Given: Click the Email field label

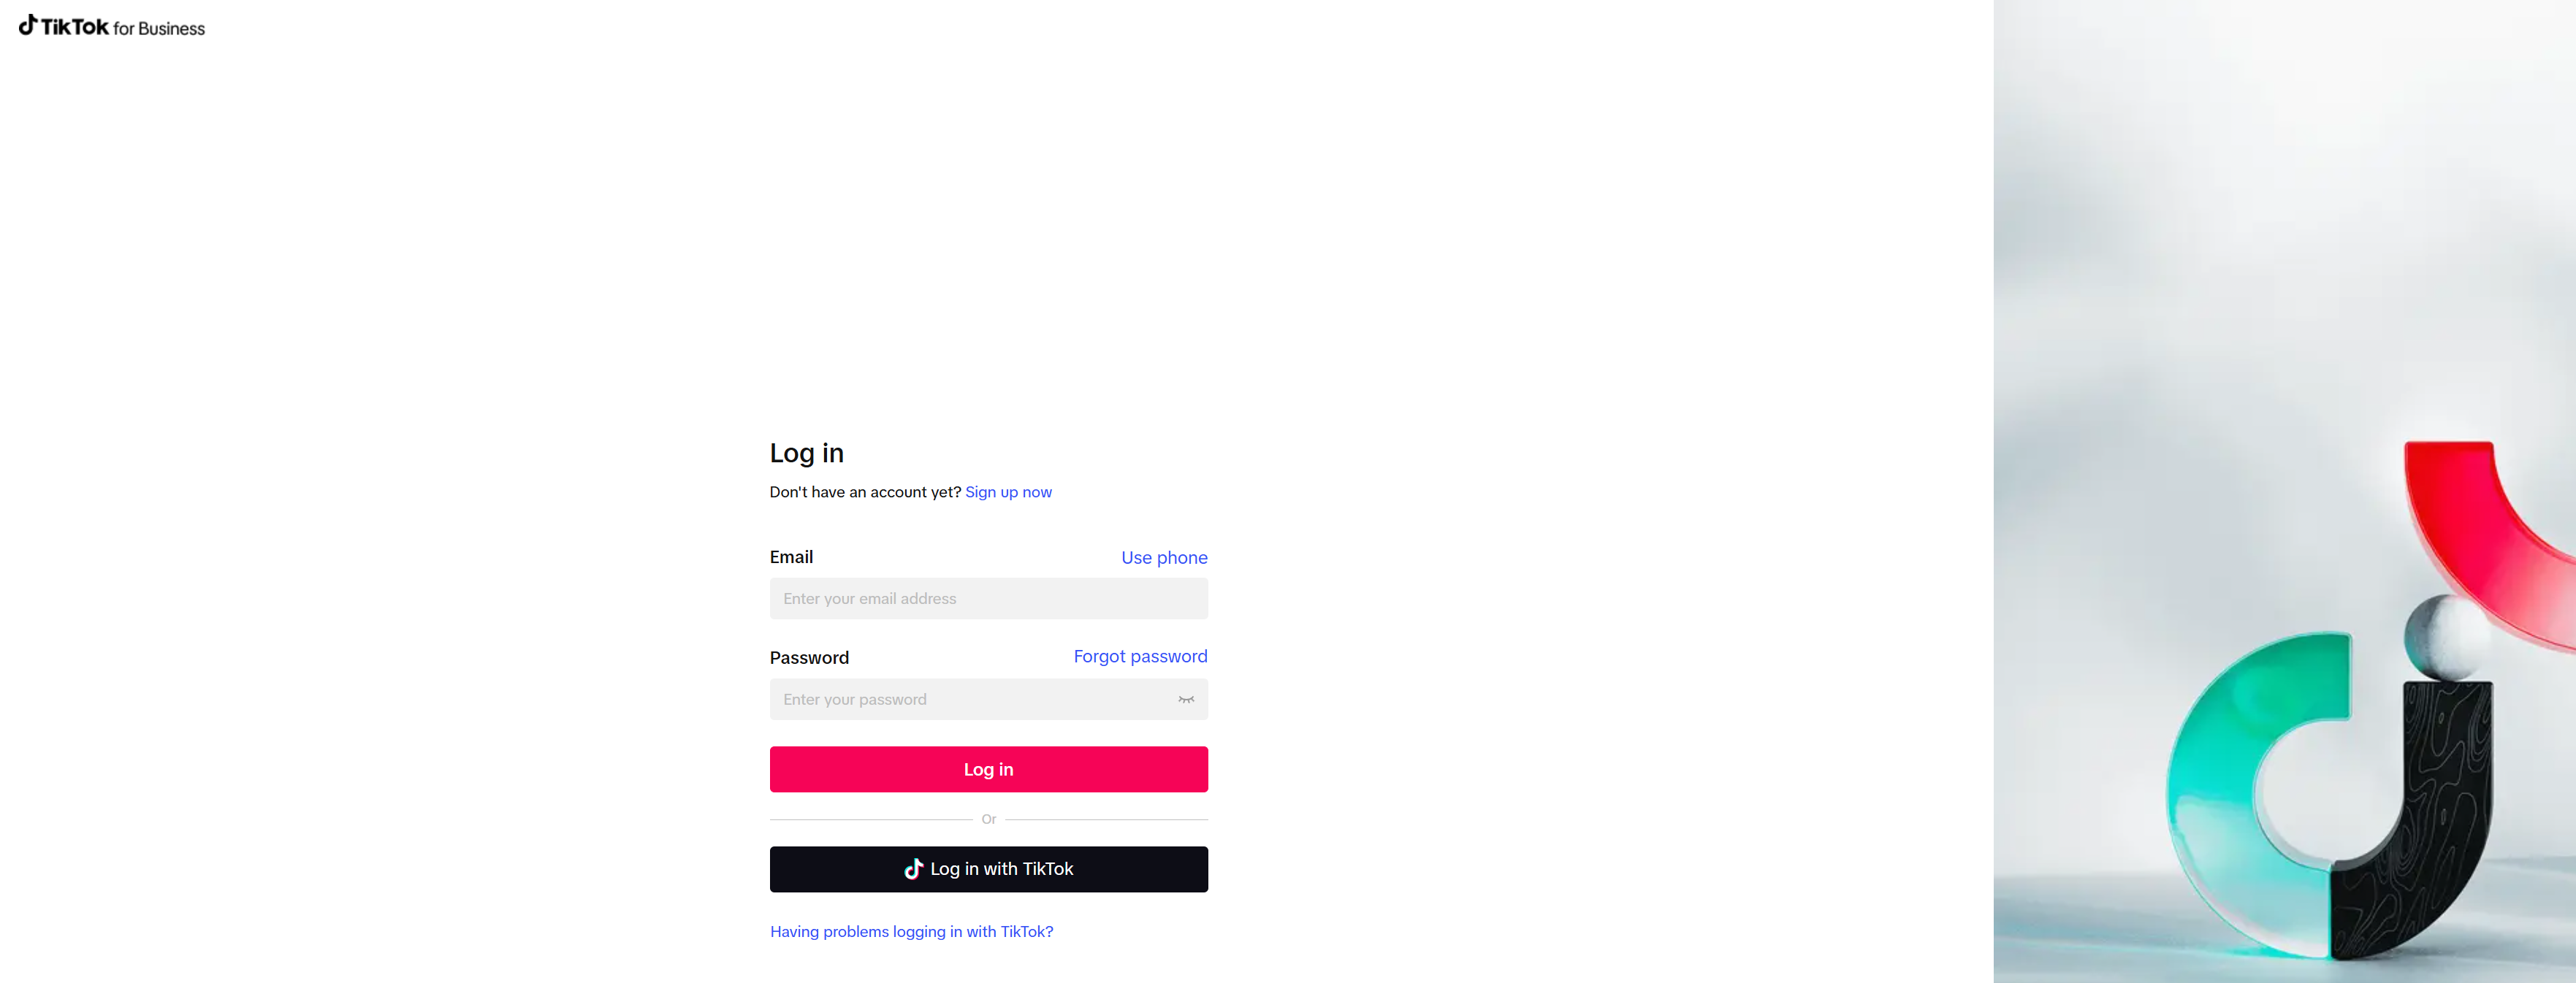Looking at the screenshot, I should (791, 557).
